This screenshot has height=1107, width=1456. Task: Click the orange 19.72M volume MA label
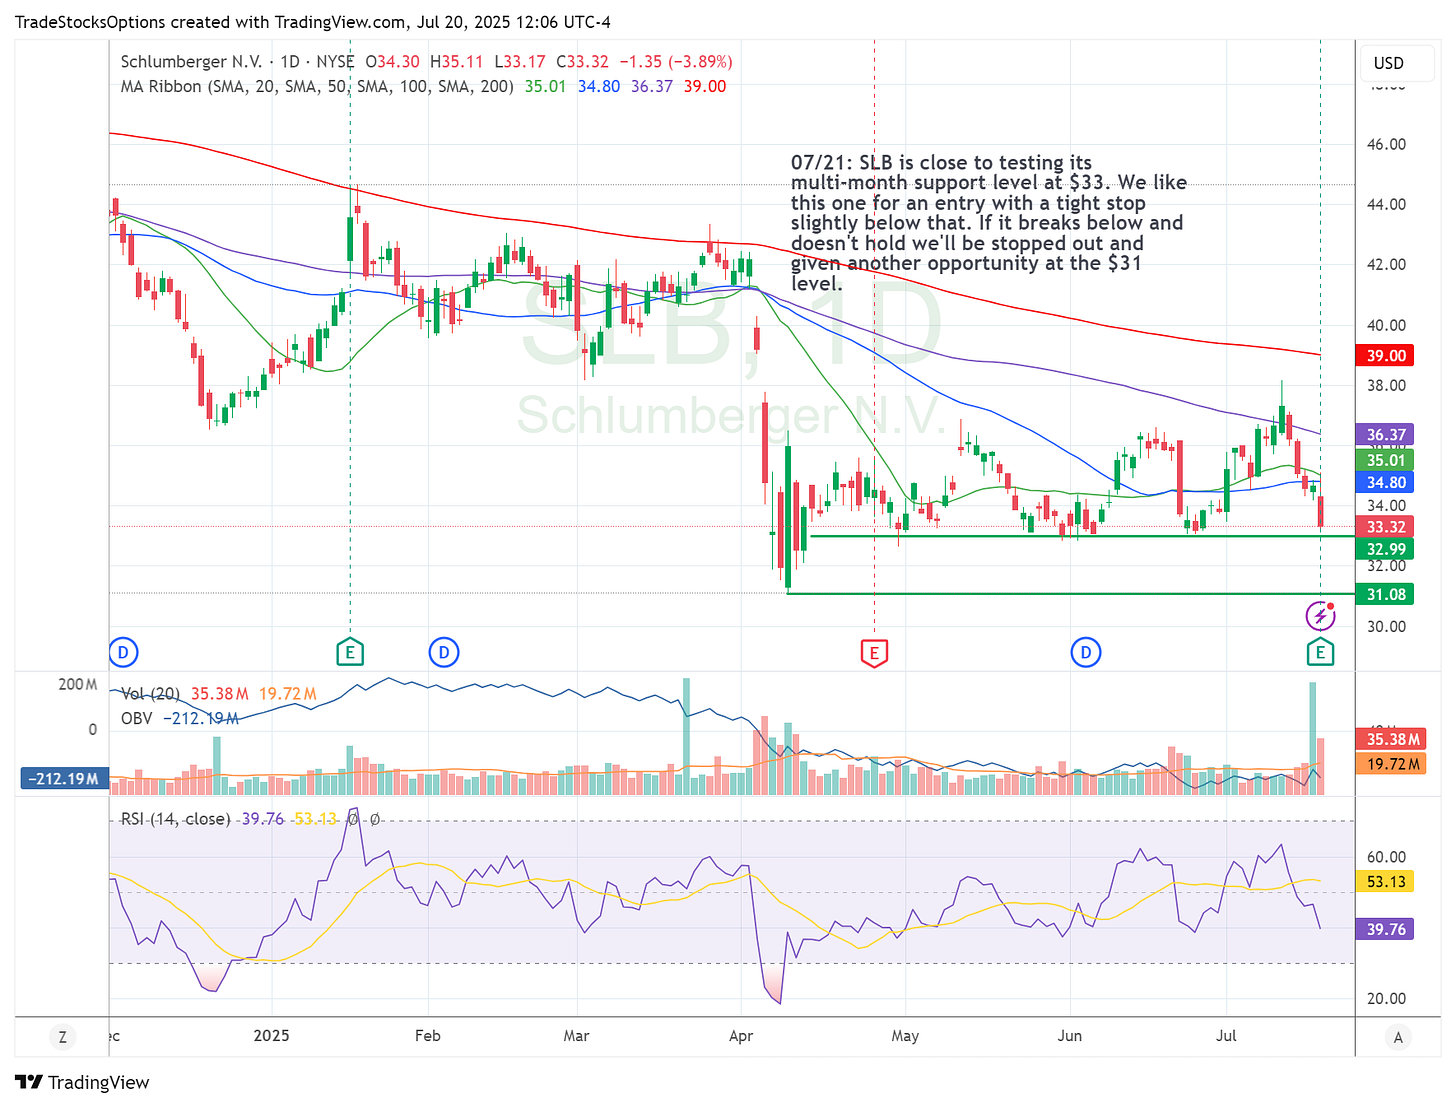click(x=1391, y=763)
